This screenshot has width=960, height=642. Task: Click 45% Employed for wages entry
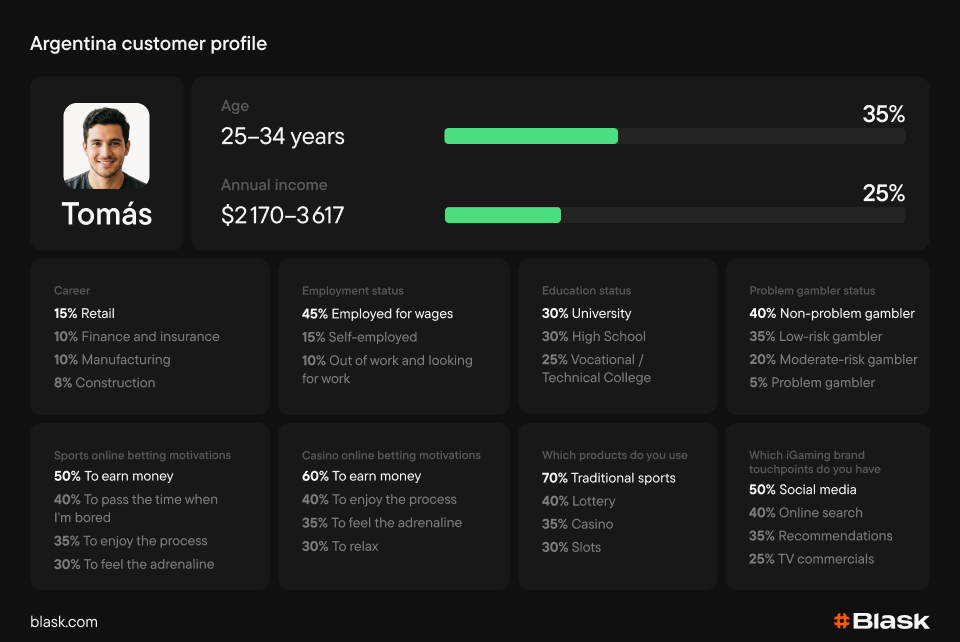click(x=377, y=314)
